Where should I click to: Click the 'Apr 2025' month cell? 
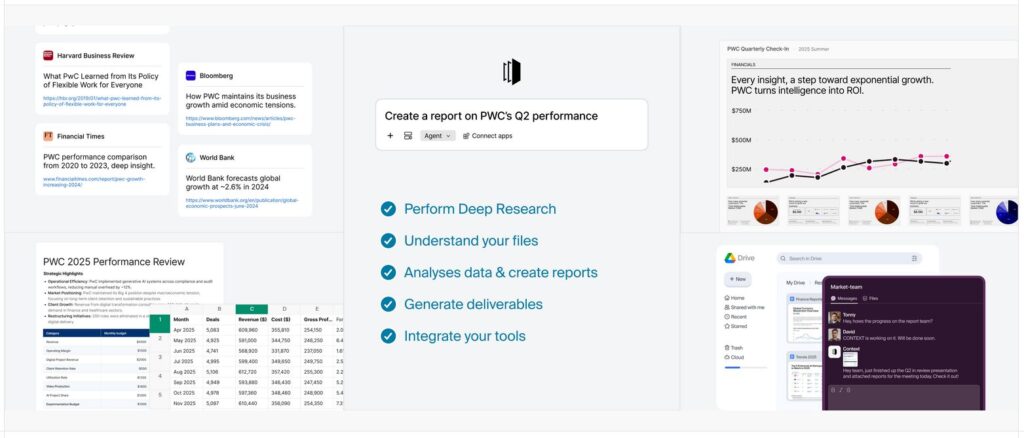click(x=186, y=330)
